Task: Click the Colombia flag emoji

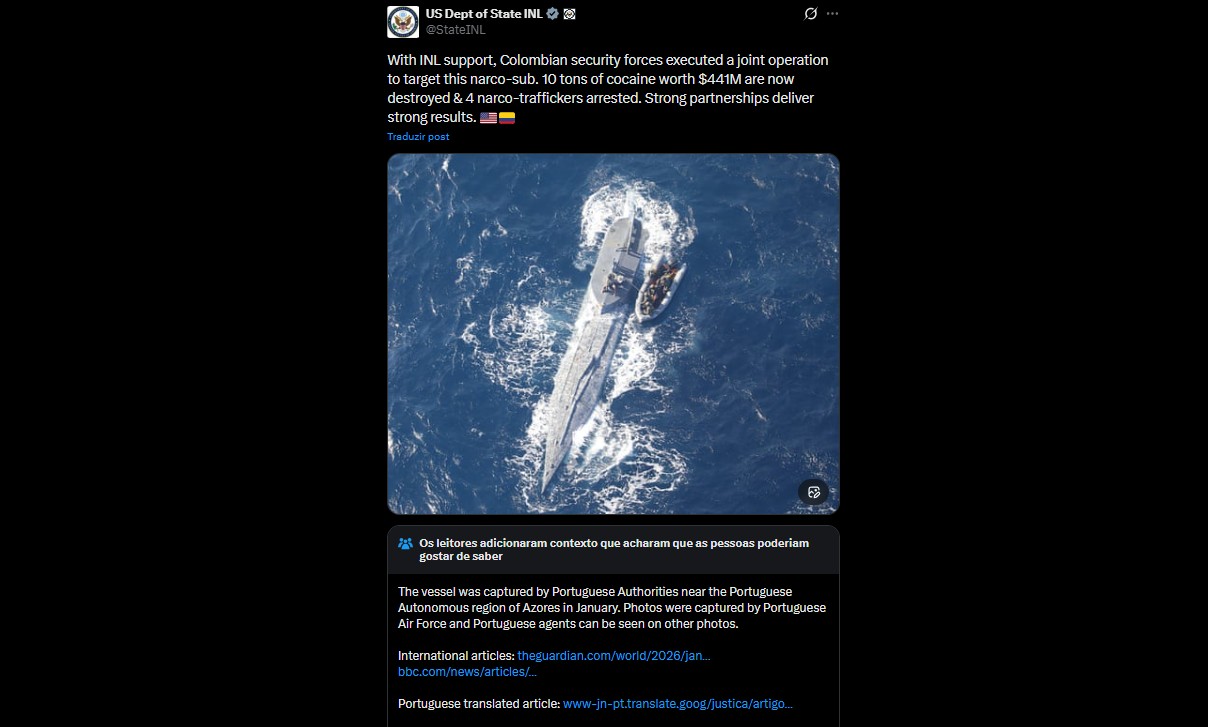Action: (507, 118)
